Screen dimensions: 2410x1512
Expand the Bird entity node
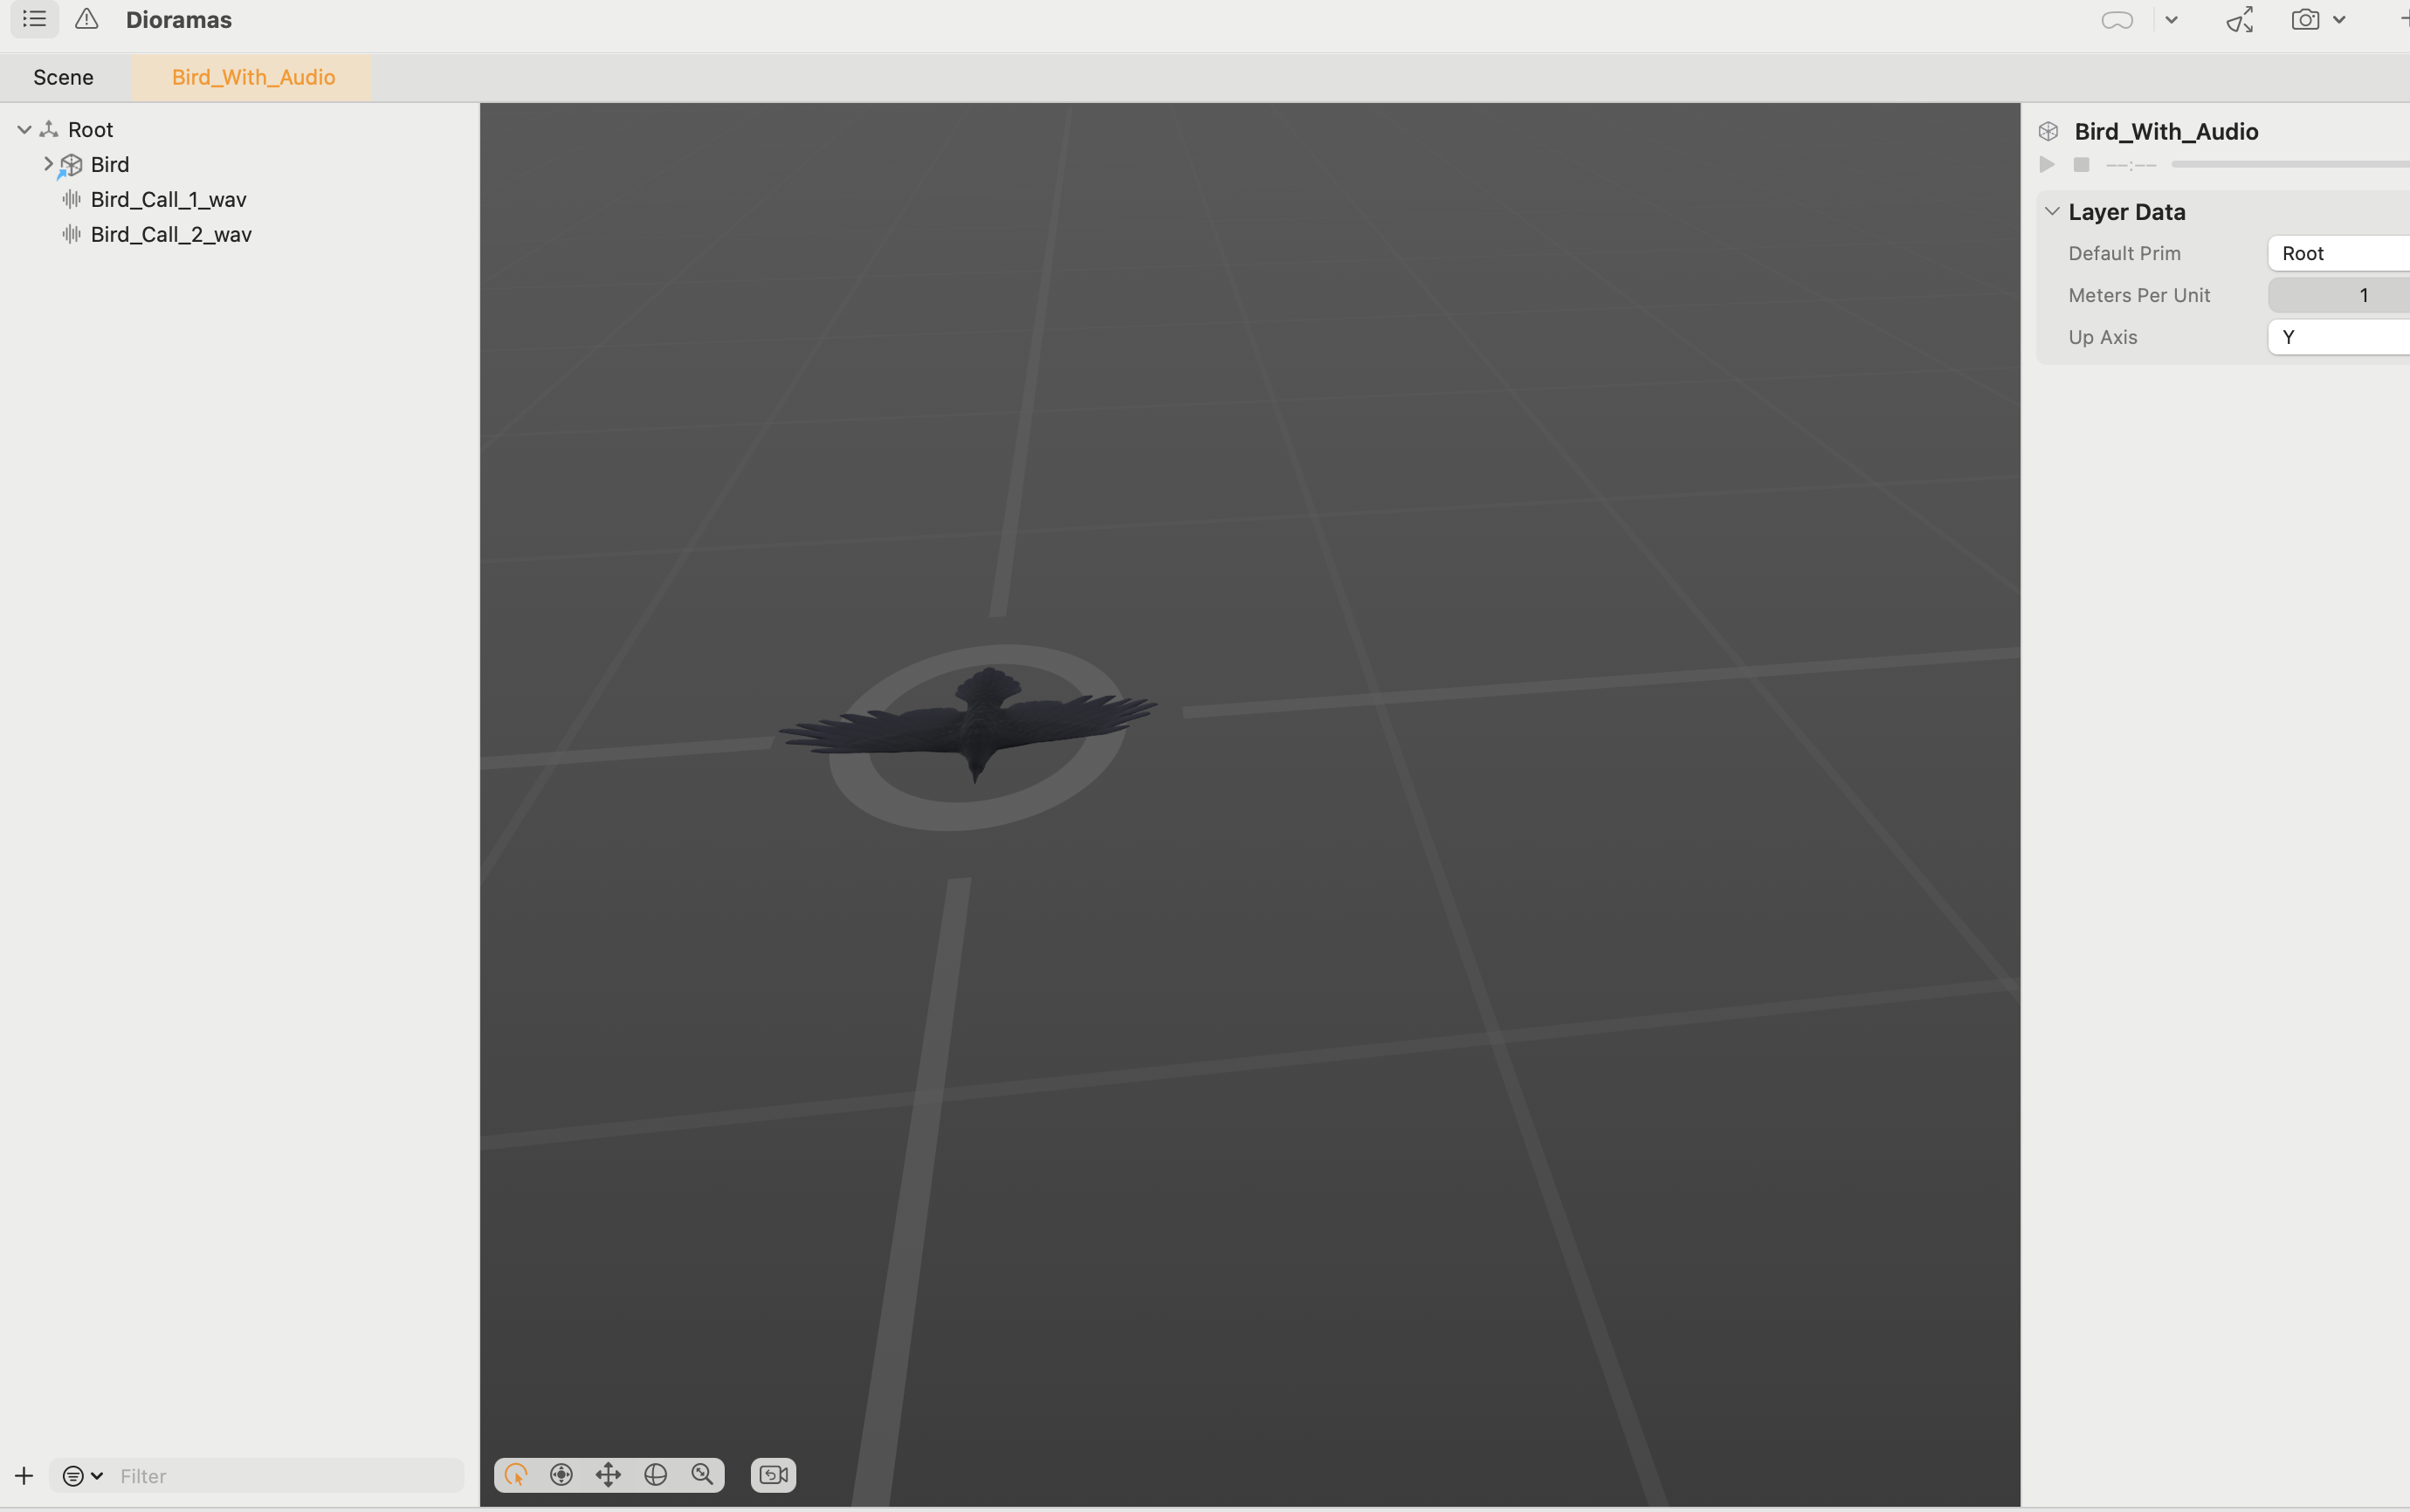point(47,164)
